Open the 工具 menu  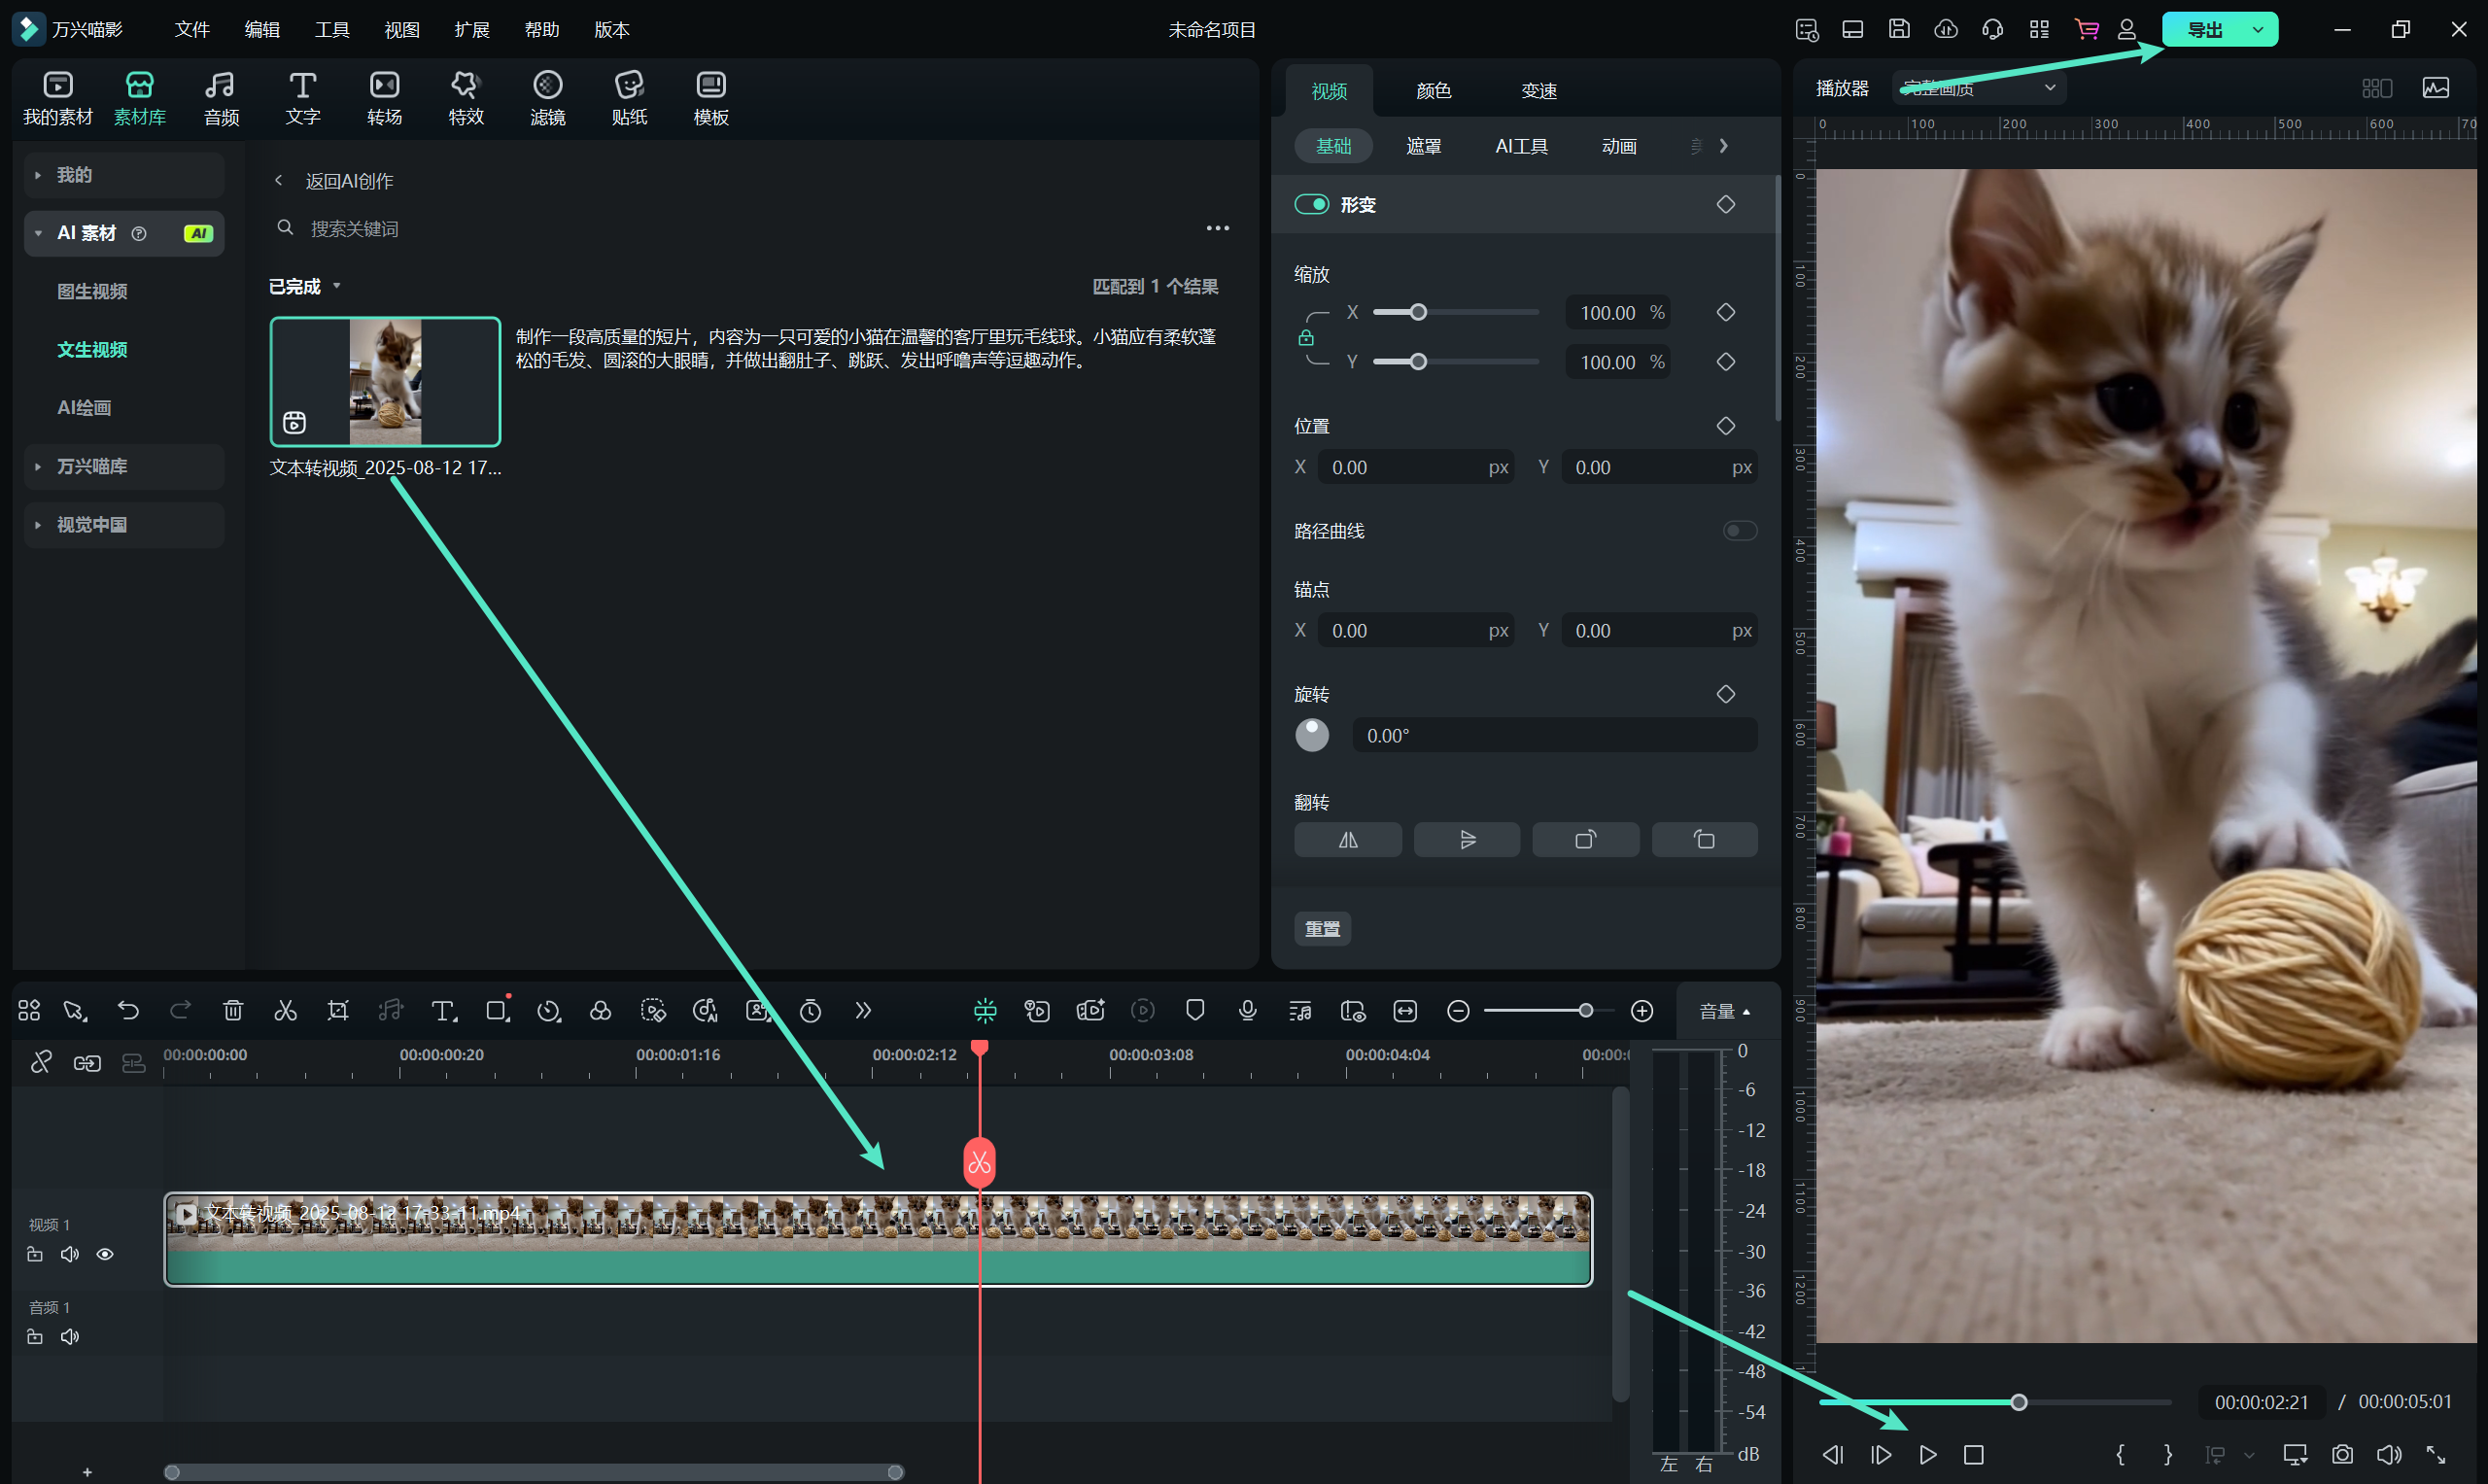click(x=332, y=30)
